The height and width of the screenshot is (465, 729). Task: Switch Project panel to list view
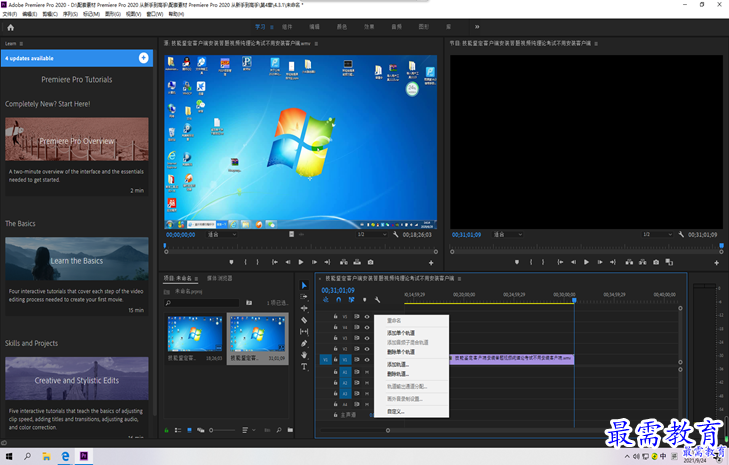tap(178, 430)
